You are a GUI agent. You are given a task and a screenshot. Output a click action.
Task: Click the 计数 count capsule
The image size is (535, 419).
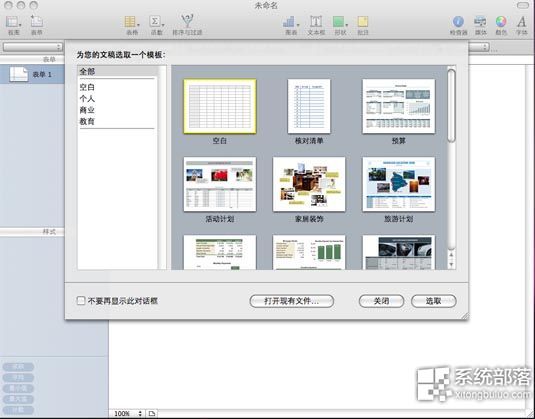(x=18, y=410)
